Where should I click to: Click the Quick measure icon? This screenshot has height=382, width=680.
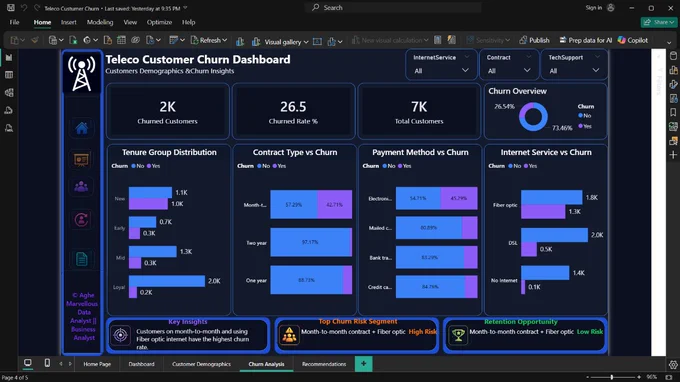point(451,40)
